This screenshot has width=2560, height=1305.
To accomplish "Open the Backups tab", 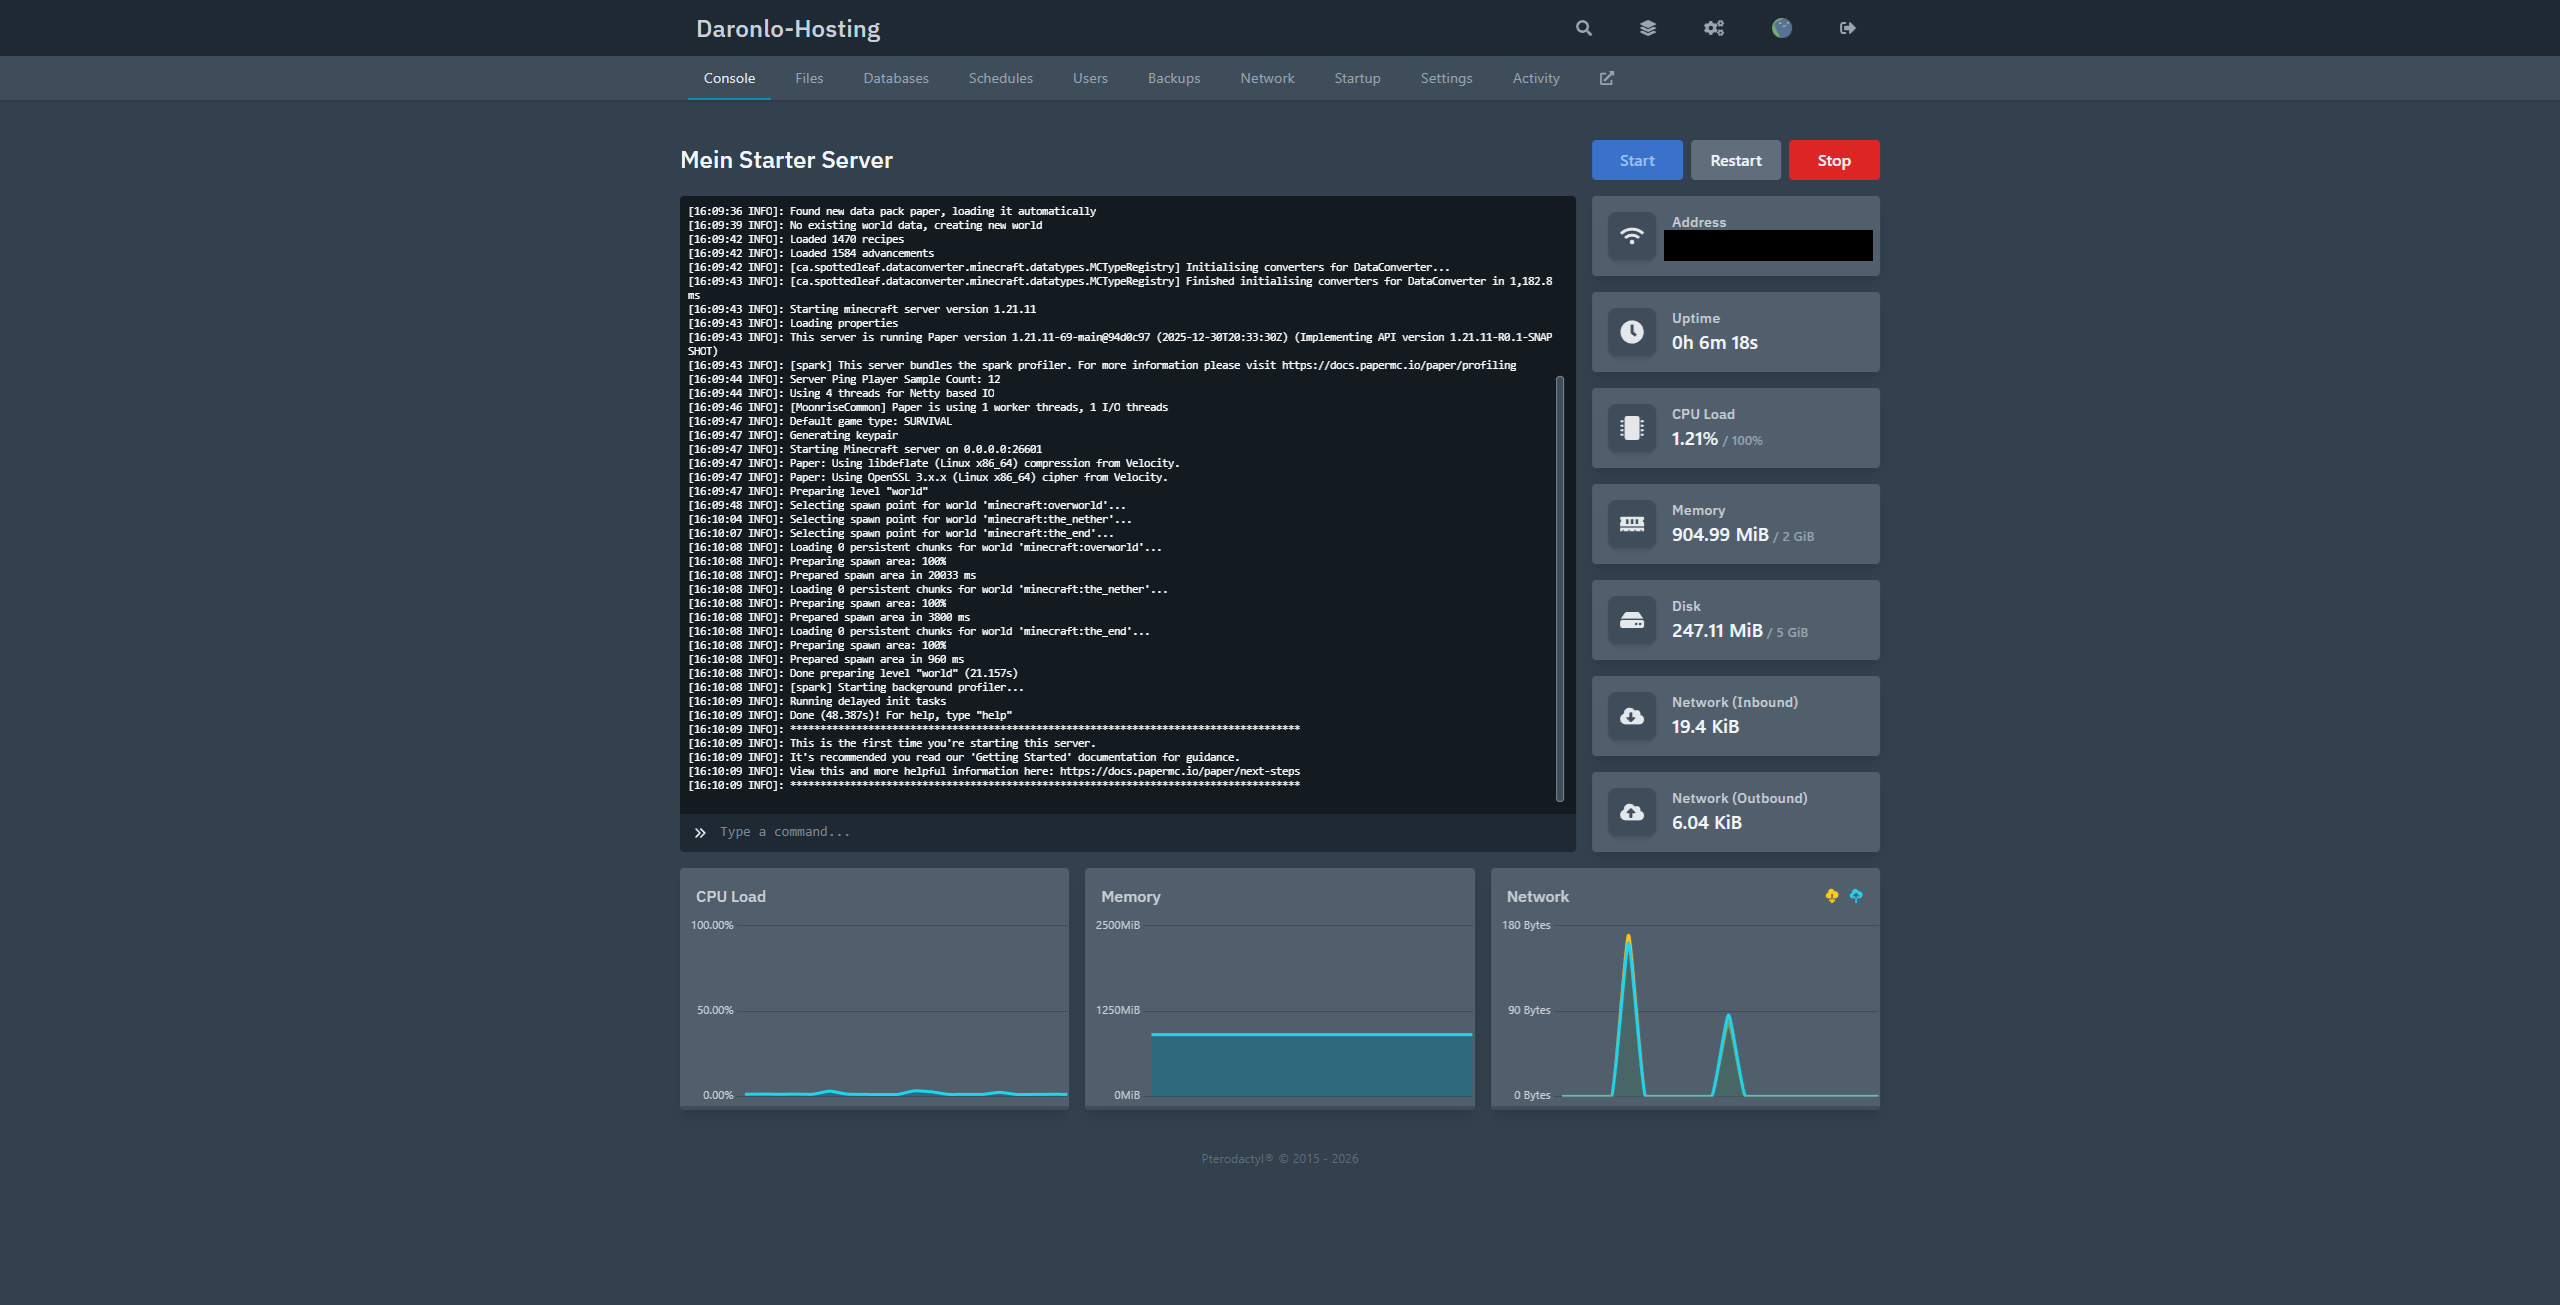I will coord(1173,78).
